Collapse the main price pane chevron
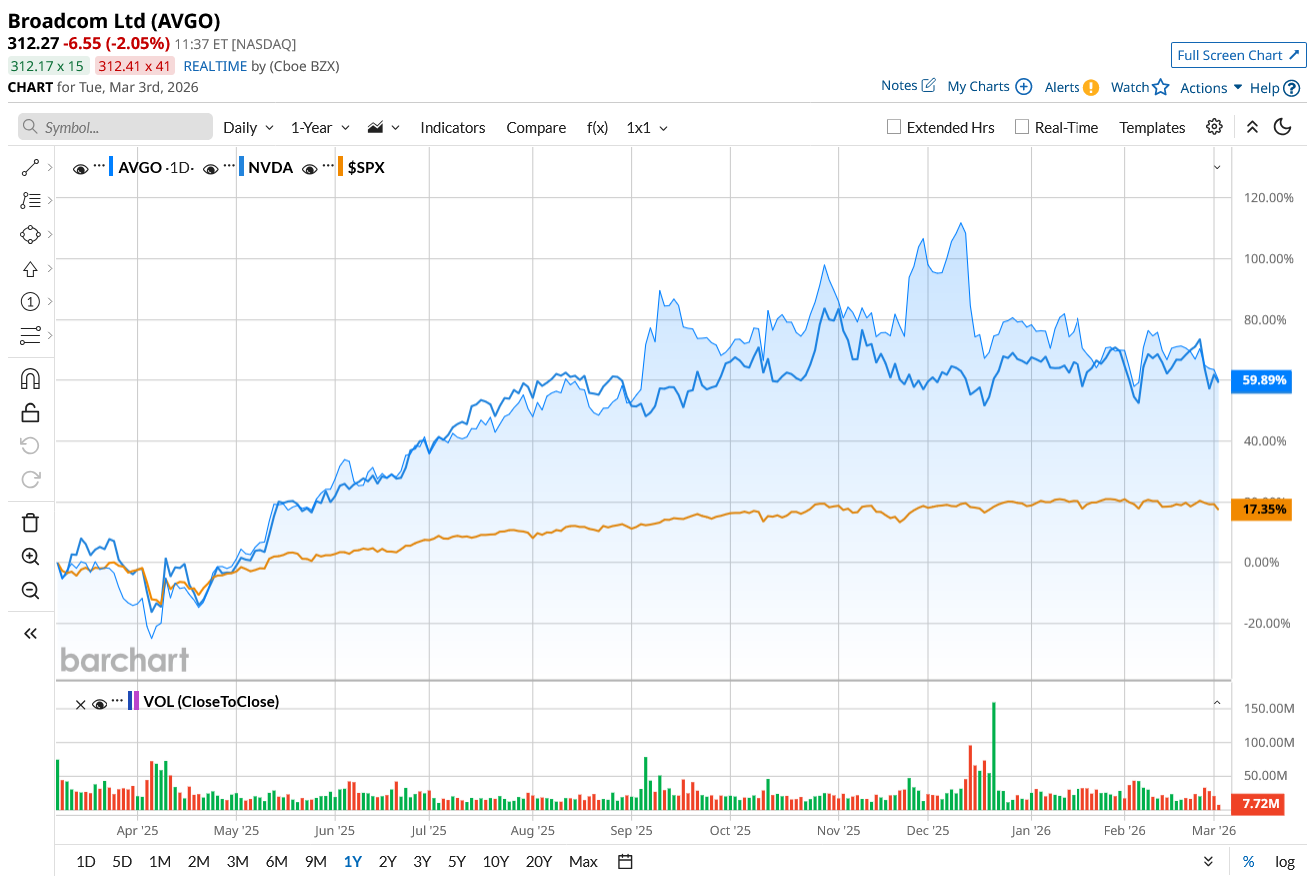Screen dimensions: 1308x876 click(1217, 167)
